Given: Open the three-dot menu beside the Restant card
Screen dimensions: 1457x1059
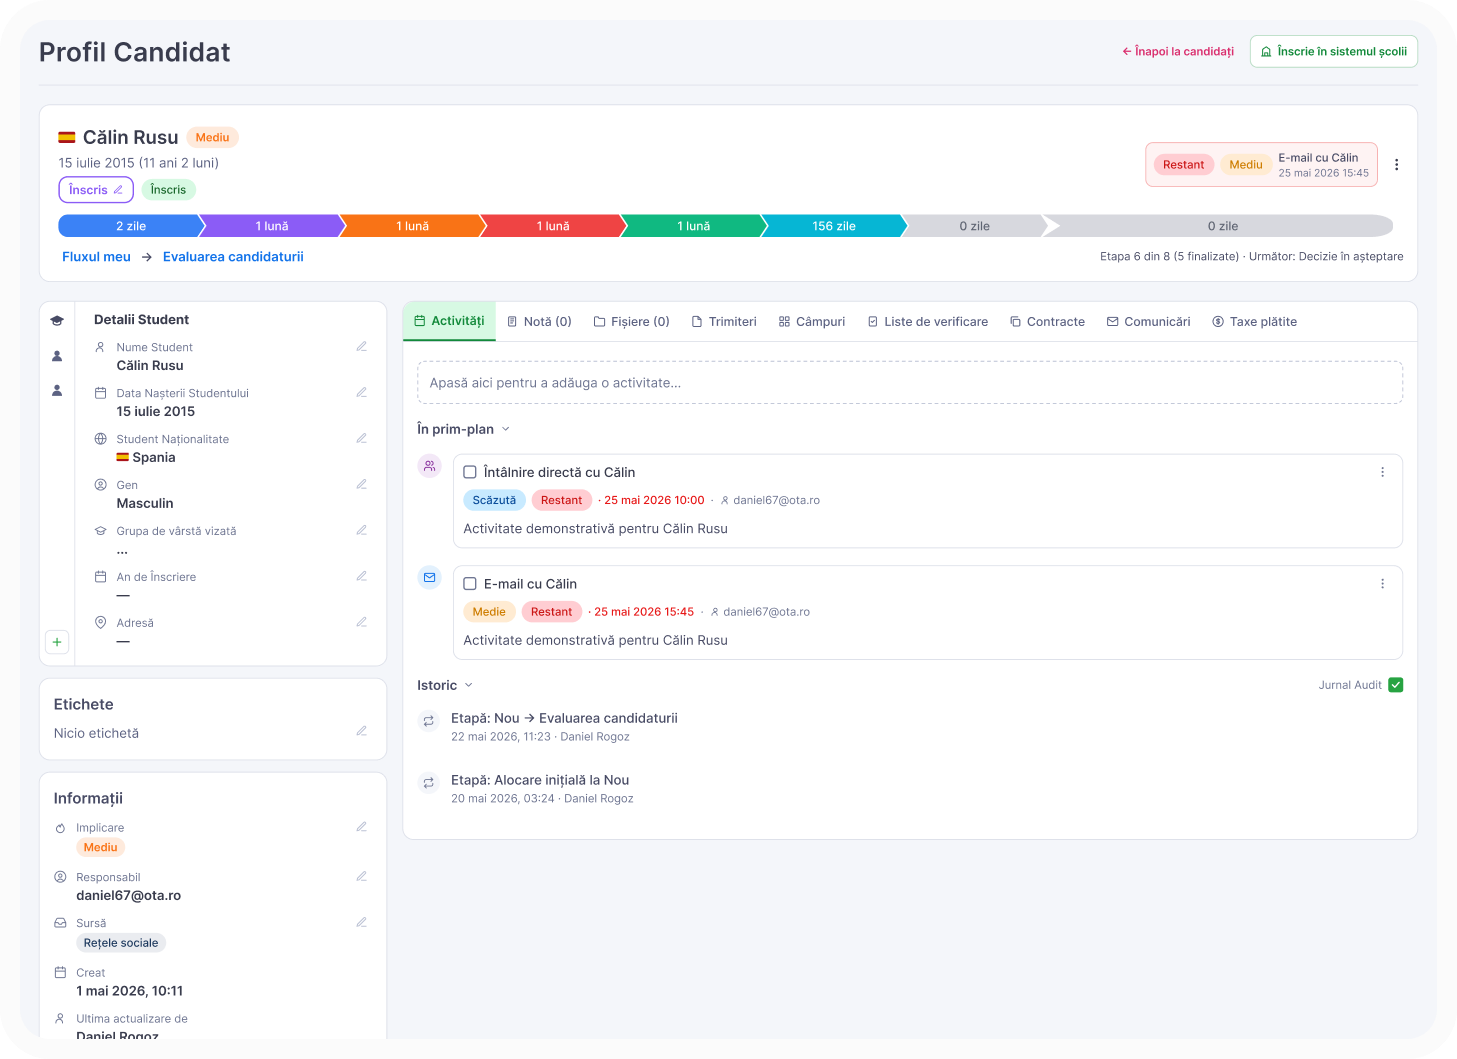Looking at the screenshot, I should tap(1397, 165).
